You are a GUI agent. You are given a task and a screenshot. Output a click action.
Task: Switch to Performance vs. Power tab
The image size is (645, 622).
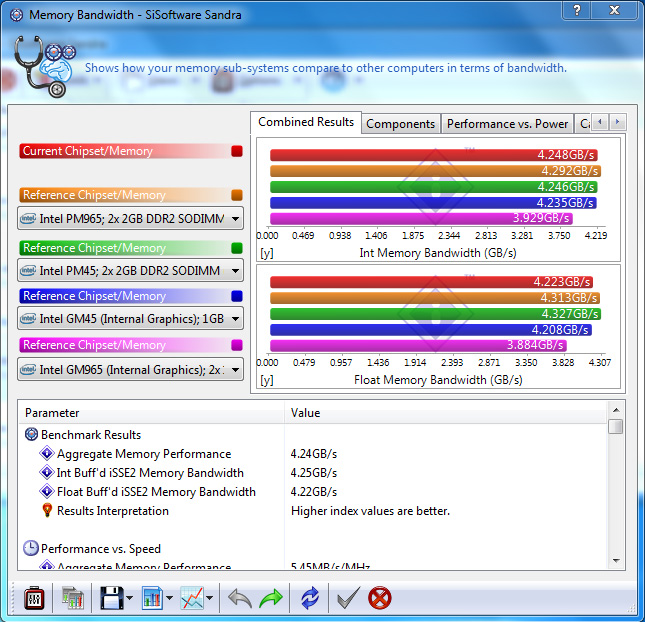[507, 124]
